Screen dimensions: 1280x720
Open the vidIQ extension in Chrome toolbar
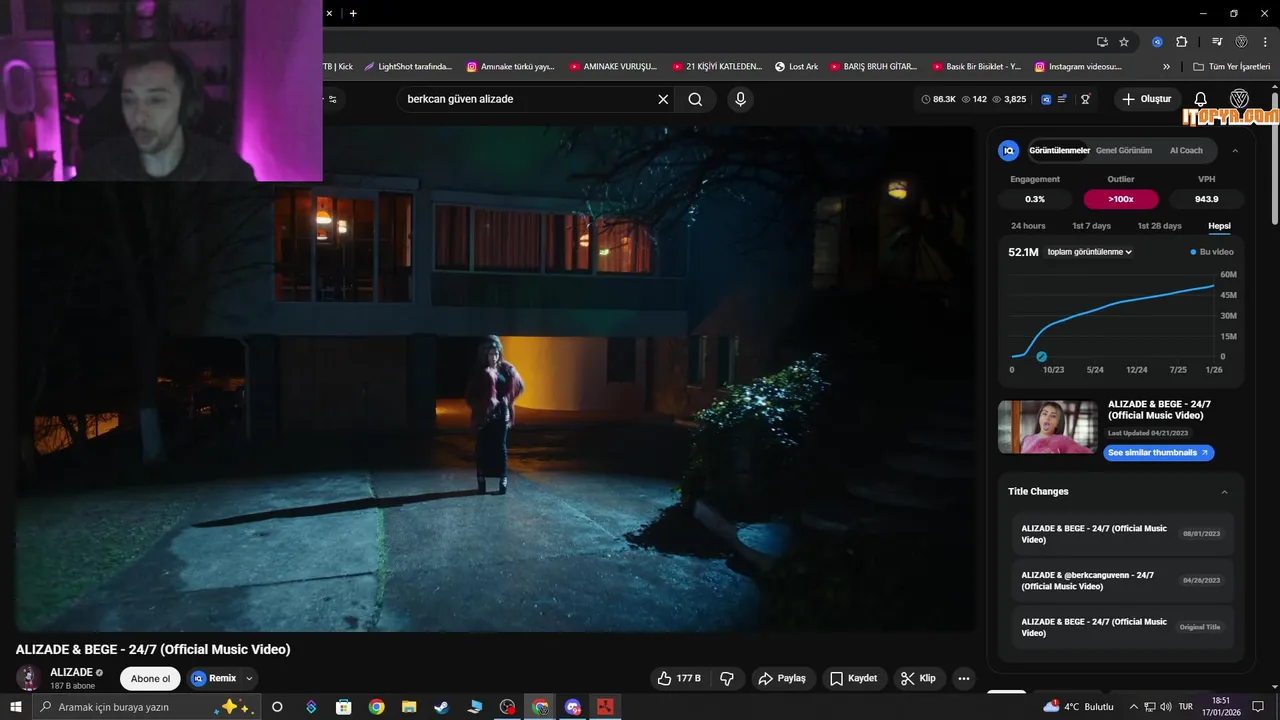tap(1157, 42)
